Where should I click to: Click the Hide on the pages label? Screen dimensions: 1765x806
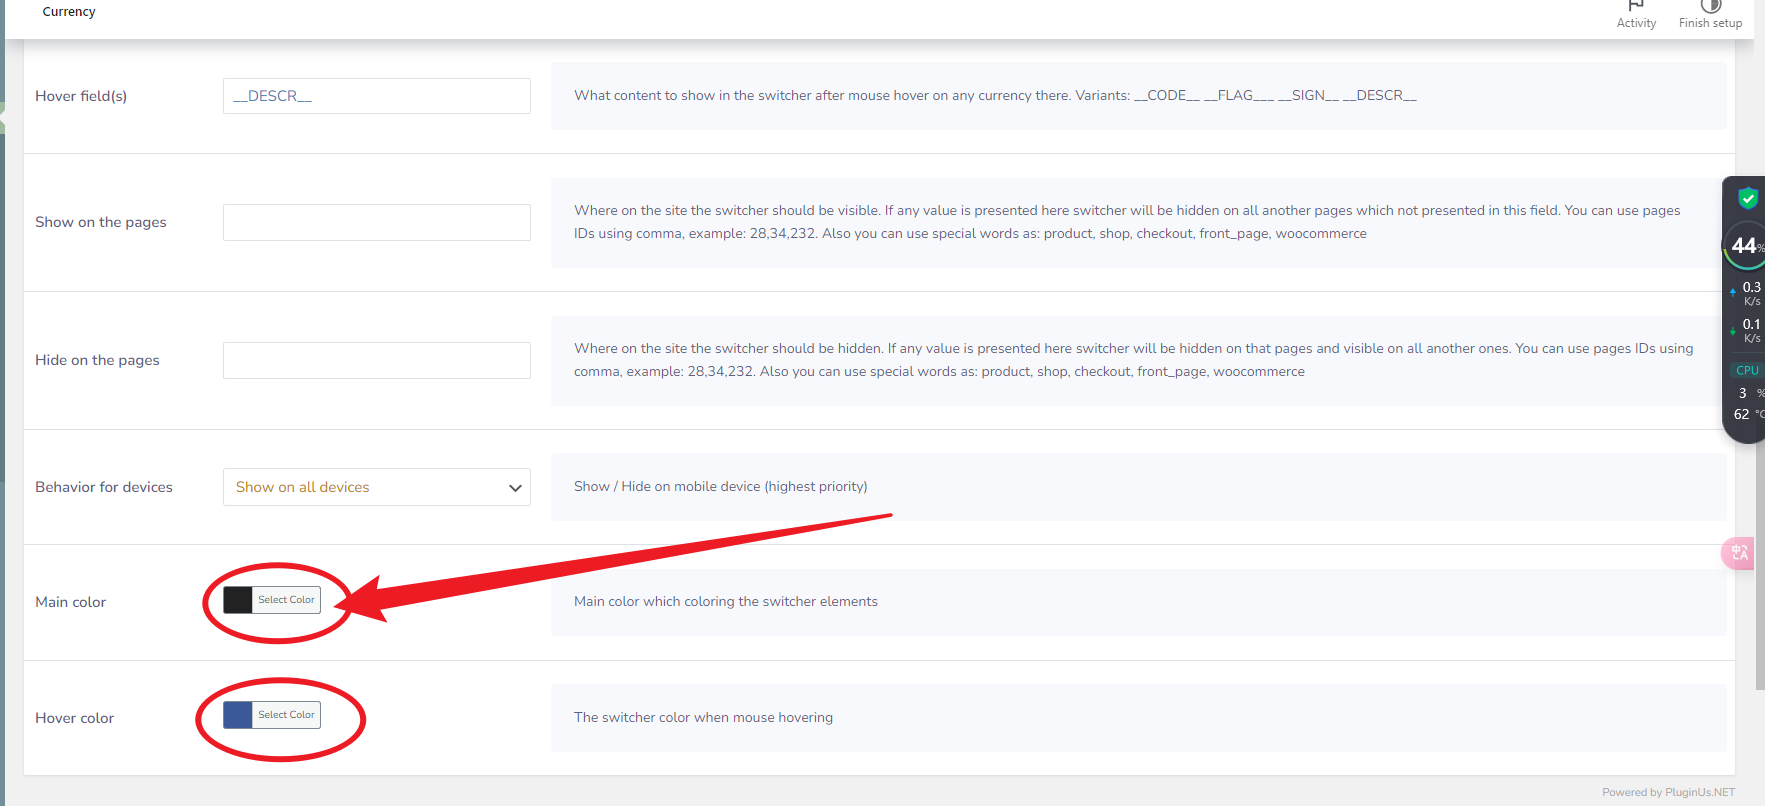[x=97, y=360]
